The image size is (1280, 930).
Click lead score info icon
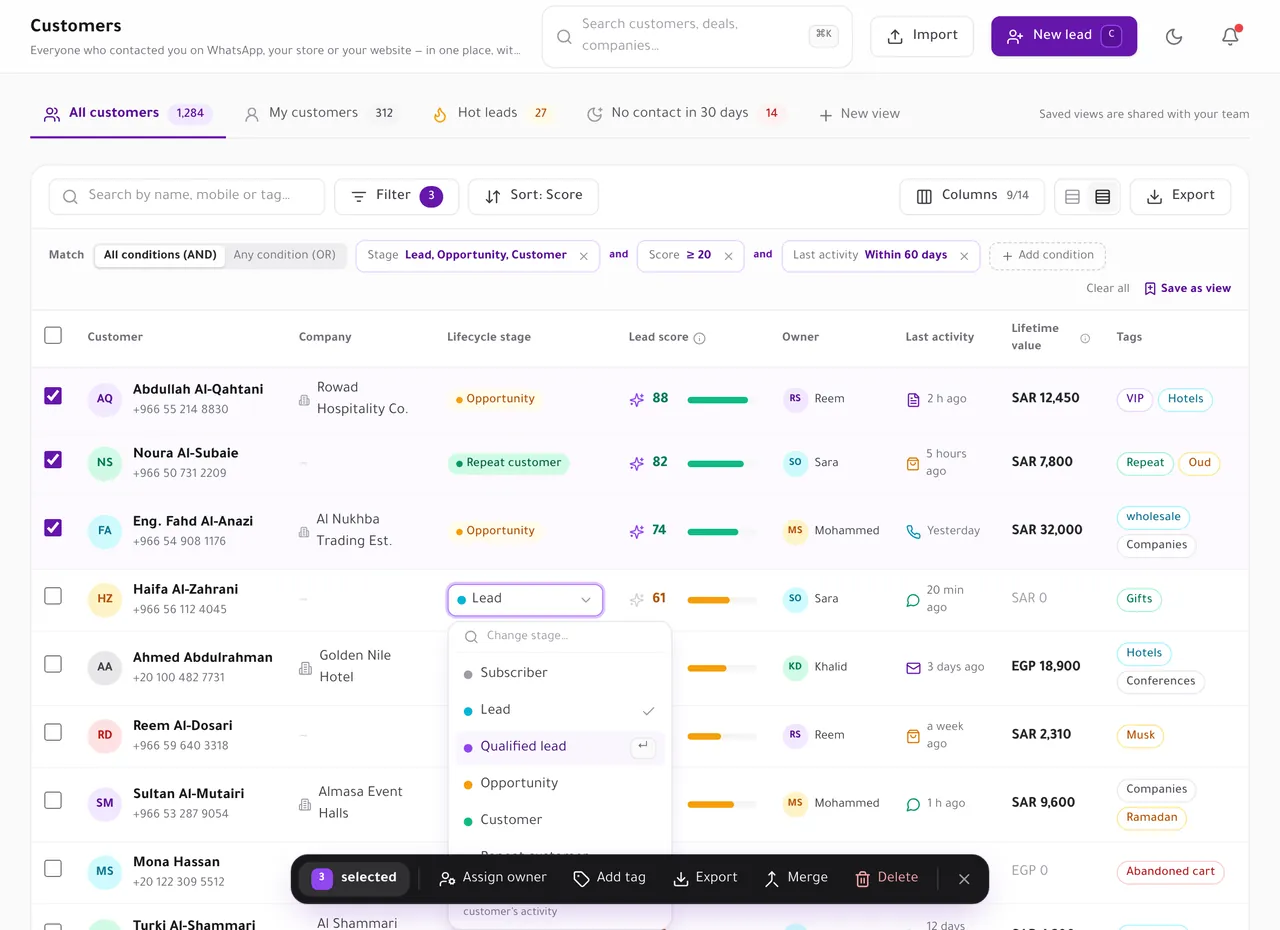click(x=700, y=338)
